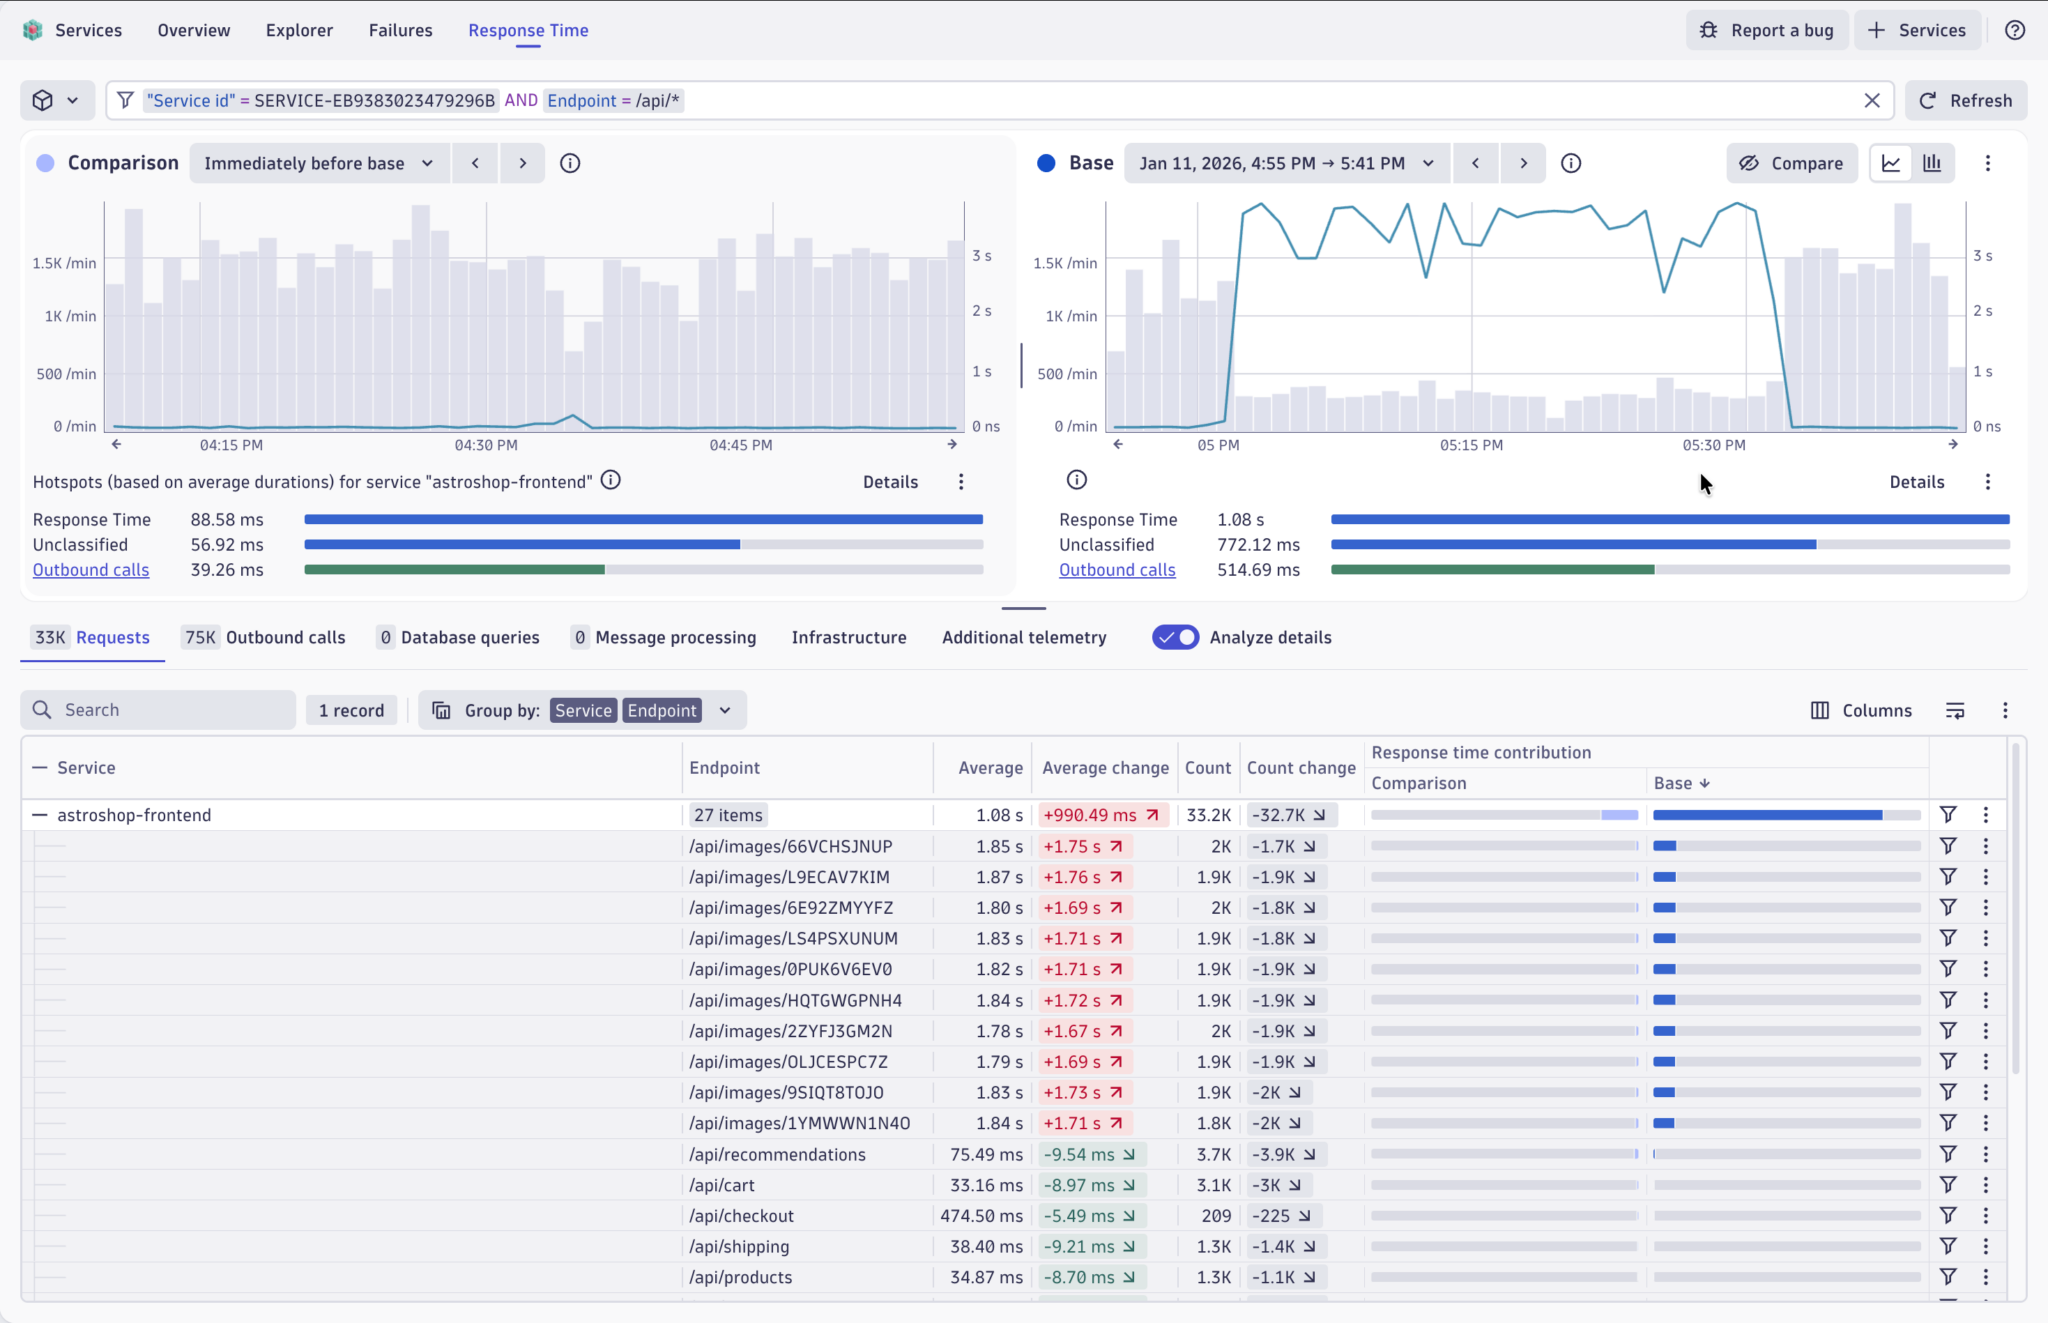Open the filter funnel icon in the query bar
Screen dimensions: 2048x1323
click(125, 100)
